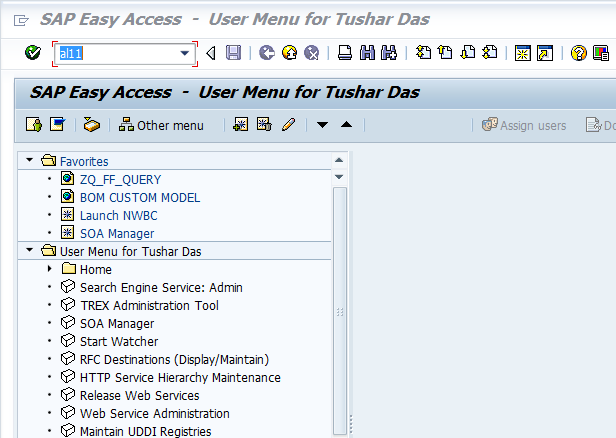This screenshot has width=616, height=438.
Task: Click the tree scrollbar up arrow
Action: [339, 160]
